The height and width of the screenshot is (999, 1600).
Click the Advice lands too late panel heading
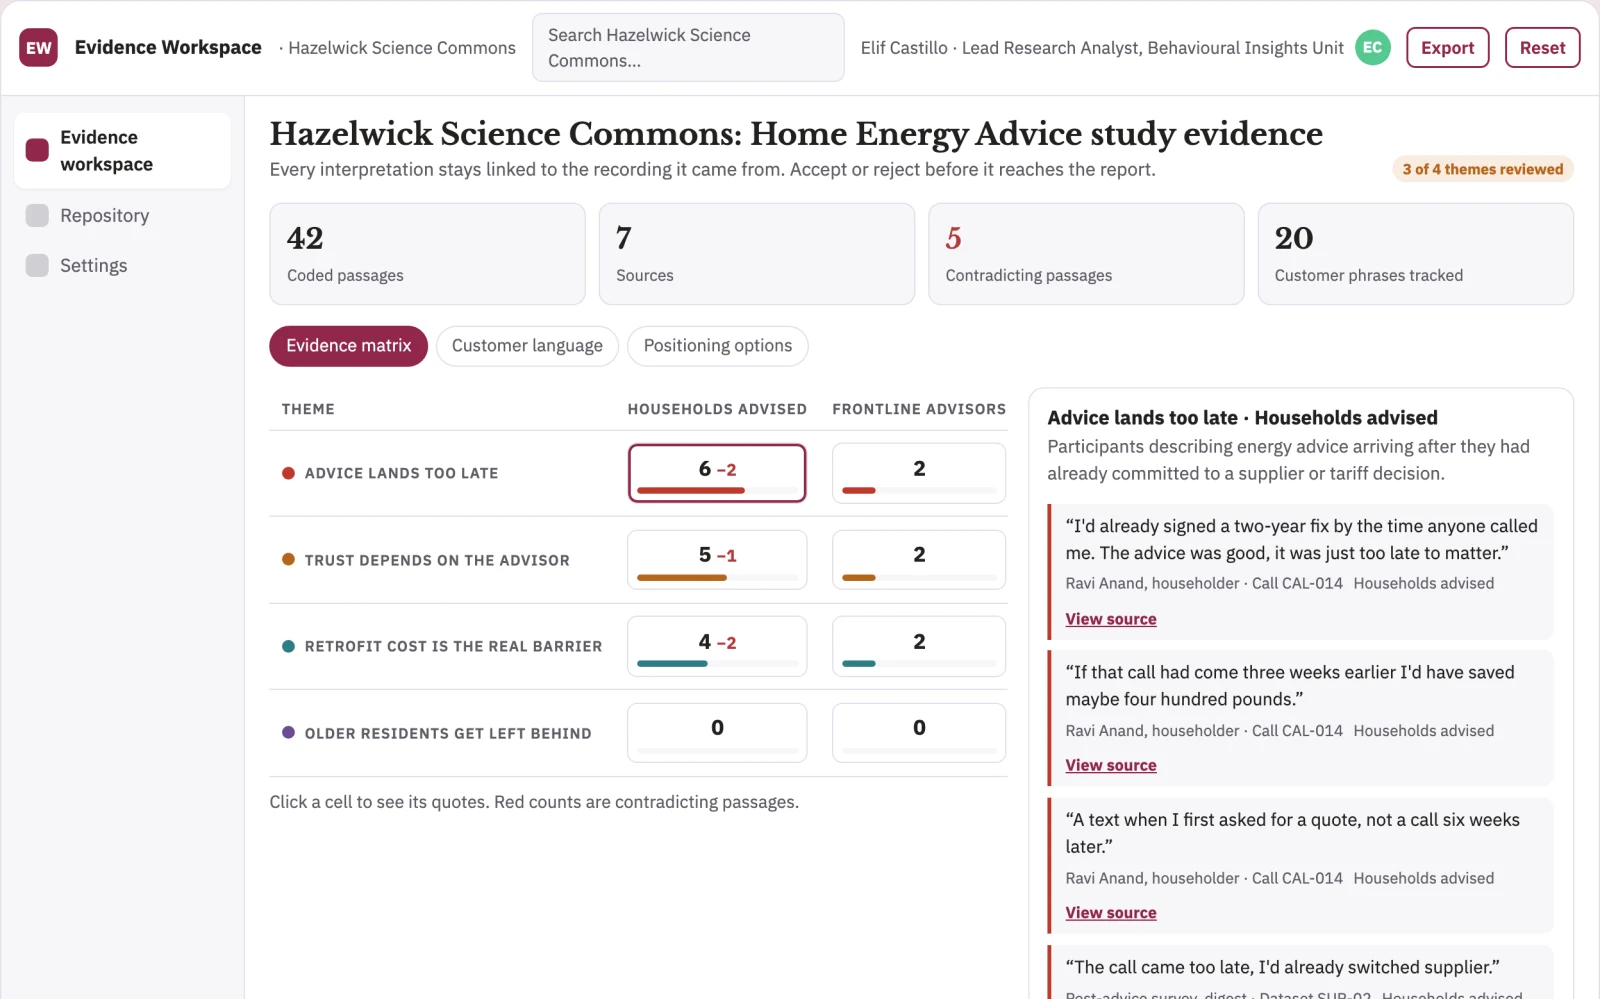click(1242, 418)
